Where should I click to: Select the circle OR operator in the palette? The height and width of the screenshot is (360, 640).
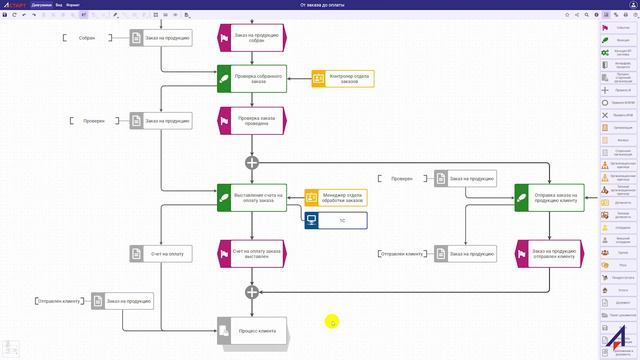click(x=618, y=102)
